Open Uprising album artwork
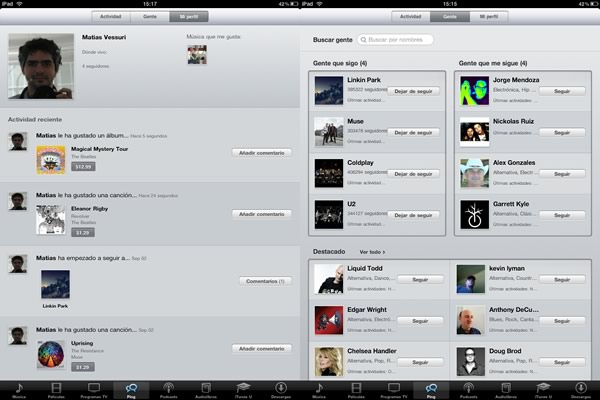This screenshot has height=400, width=600. click(x=51, y=354)
